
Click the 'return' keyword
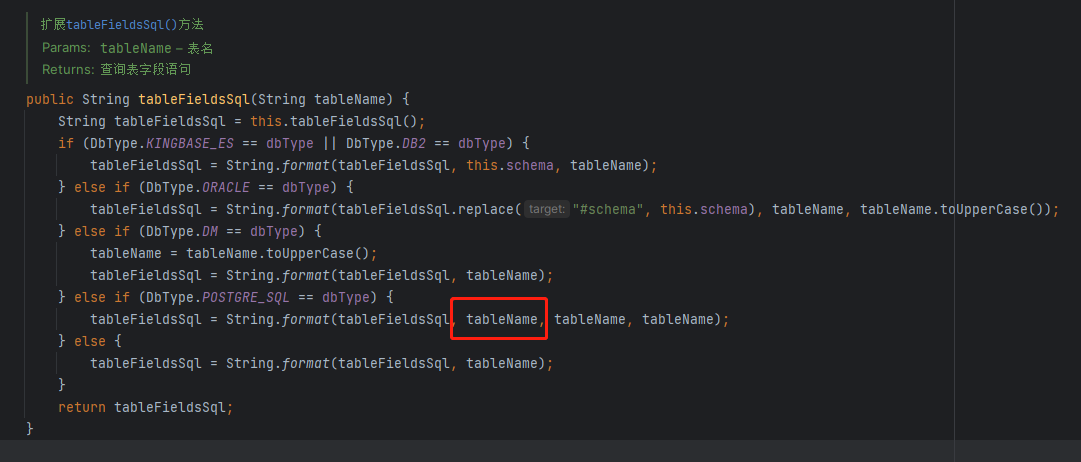82,408
